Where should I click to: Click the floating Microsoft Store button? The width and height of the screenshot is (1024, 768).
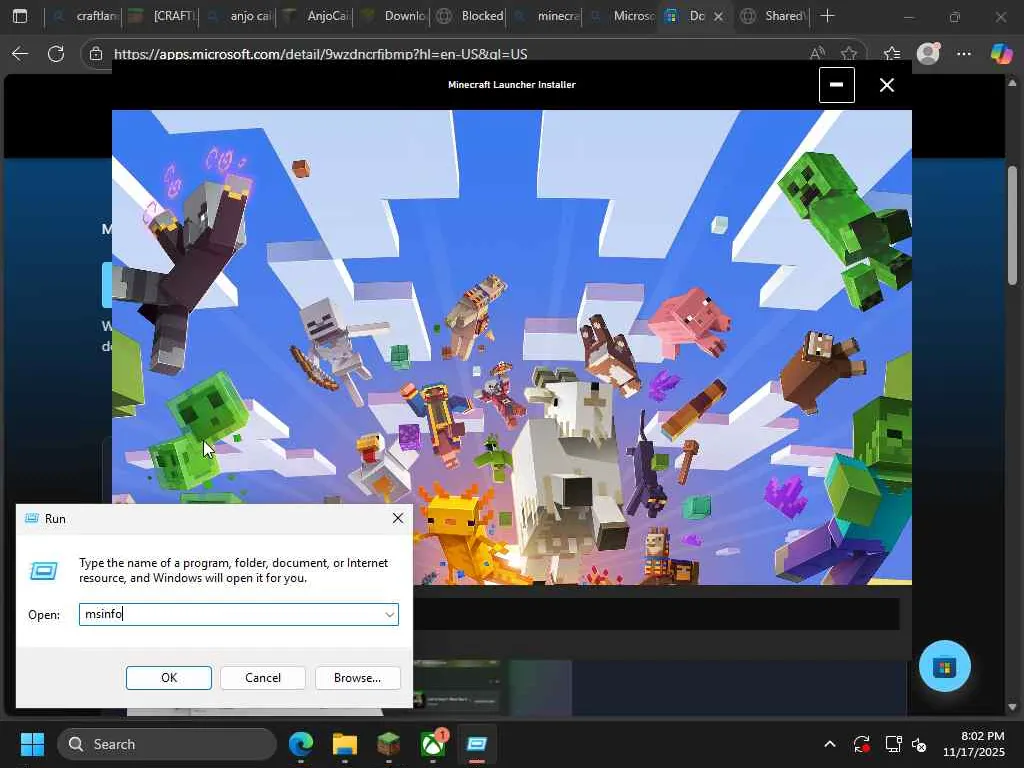(944, 667)
